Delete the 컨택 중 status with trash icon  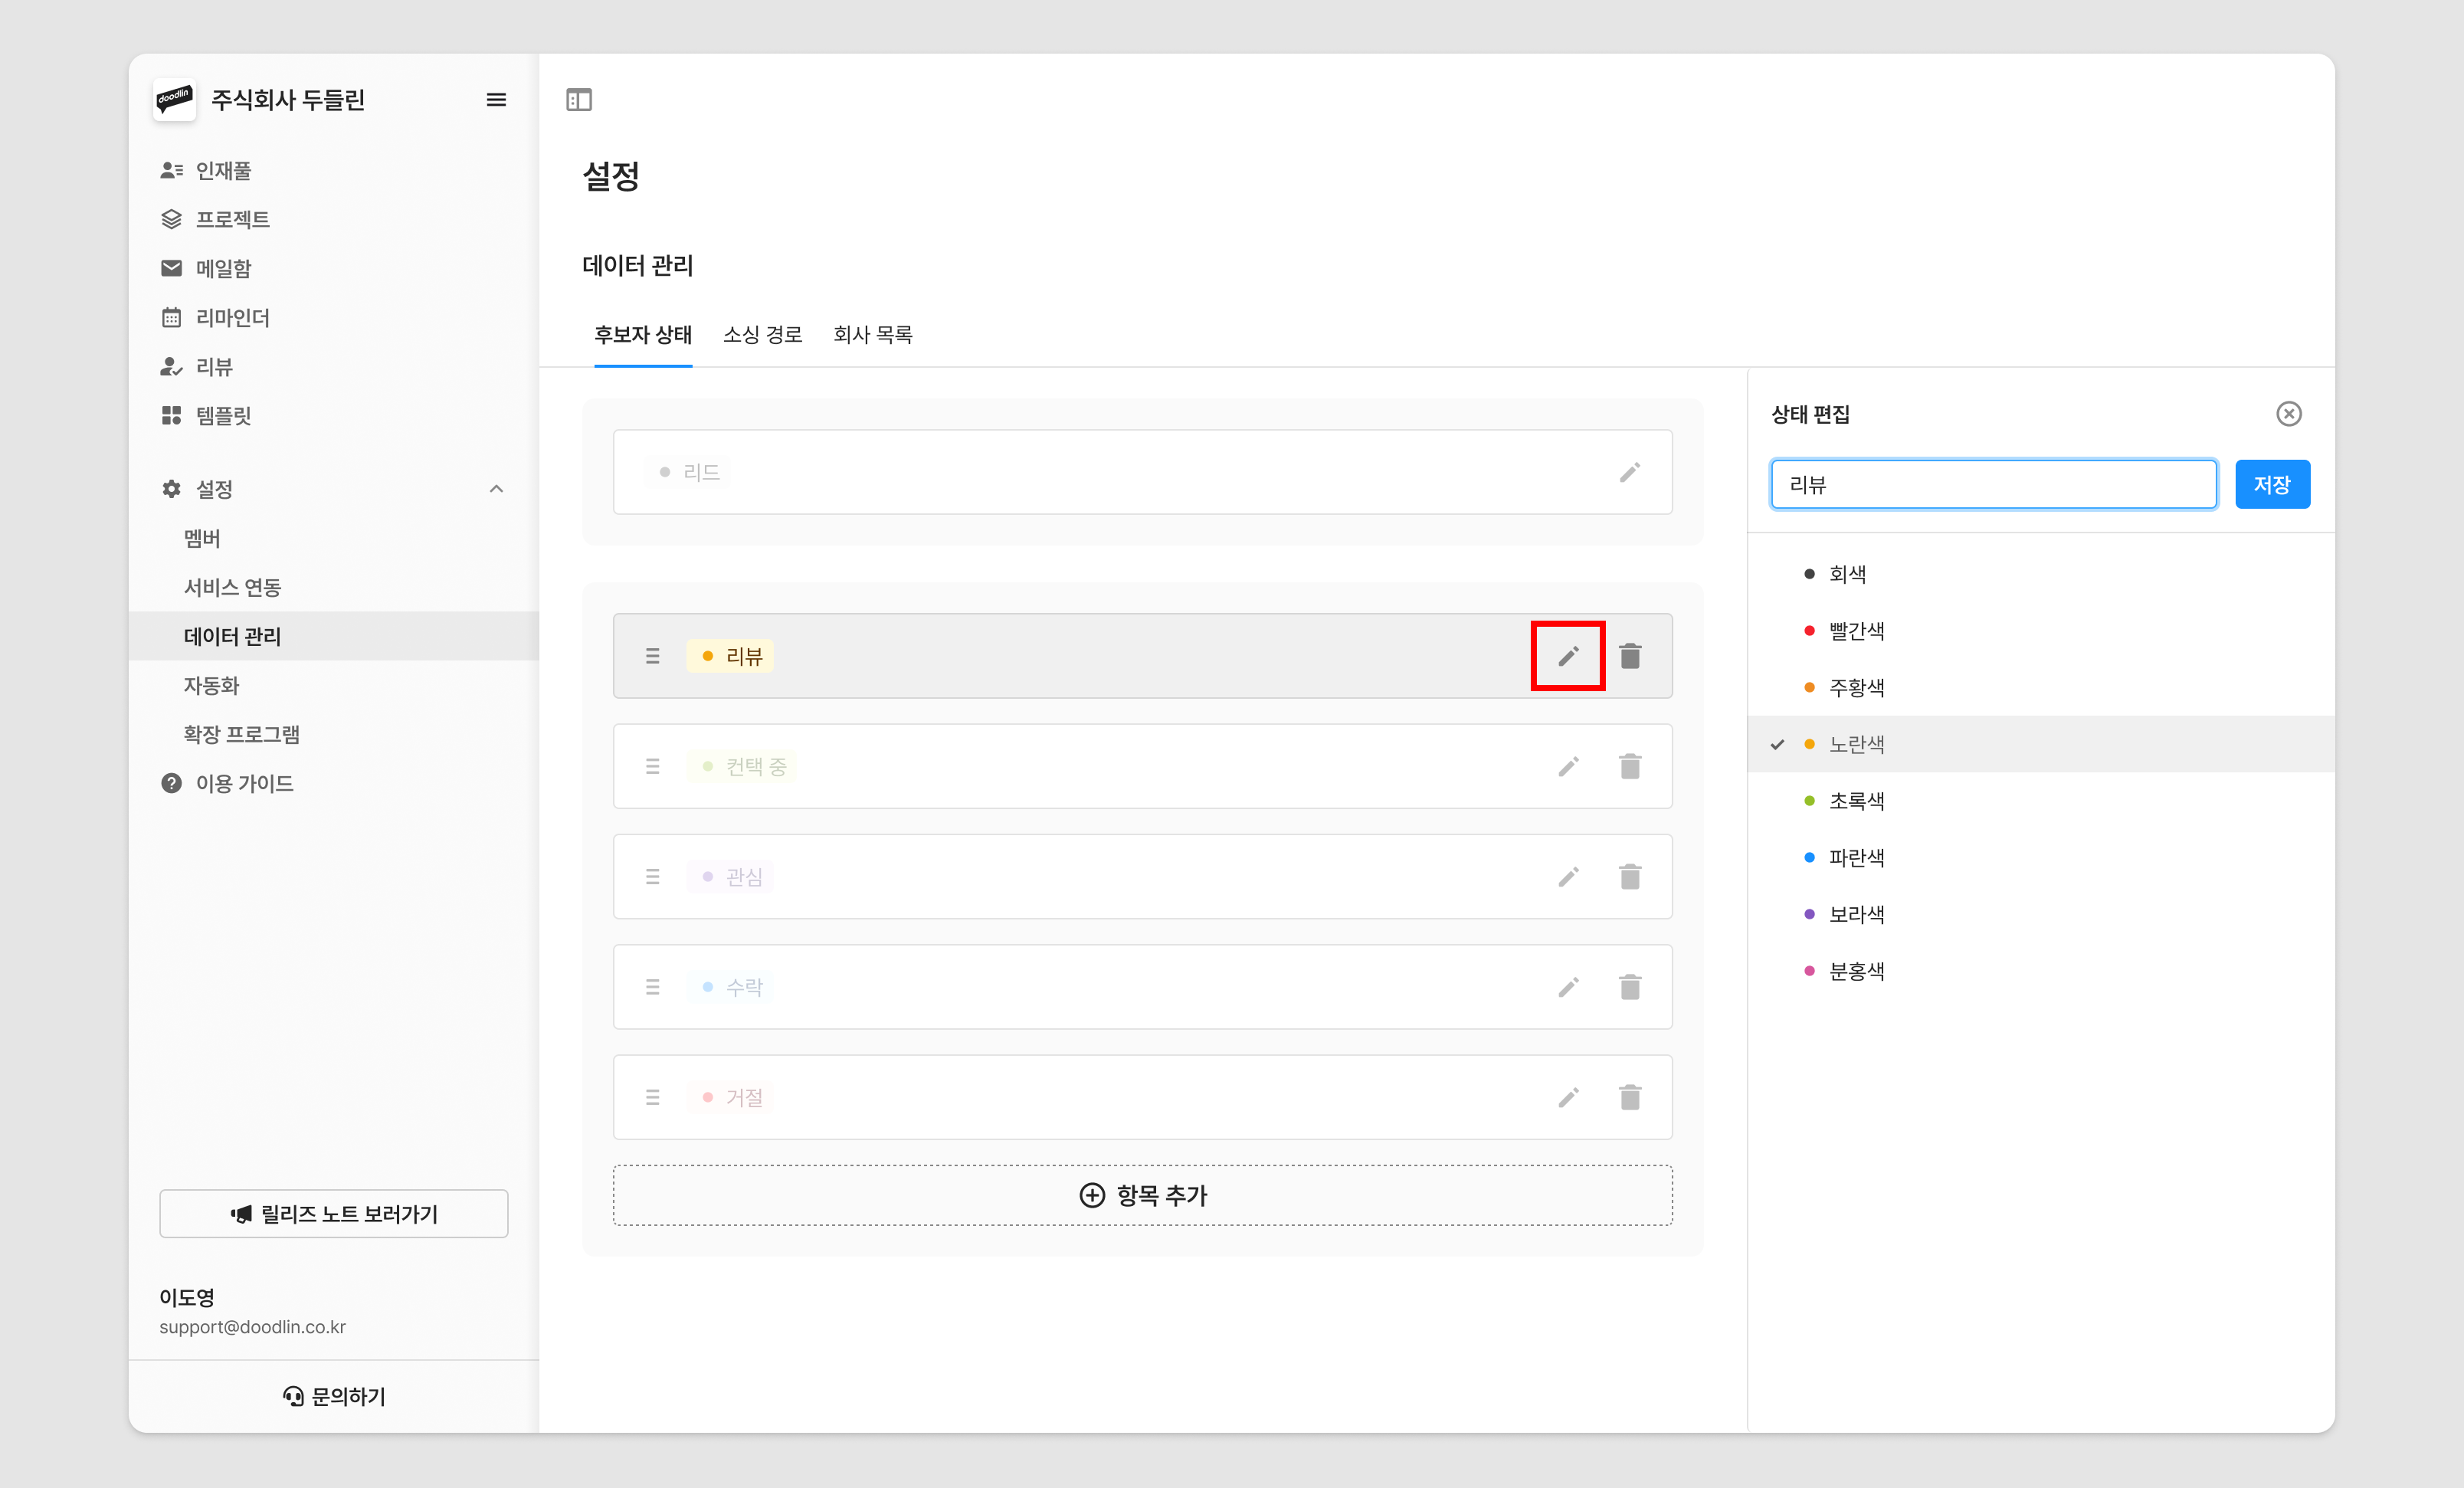pos(1630,766)
